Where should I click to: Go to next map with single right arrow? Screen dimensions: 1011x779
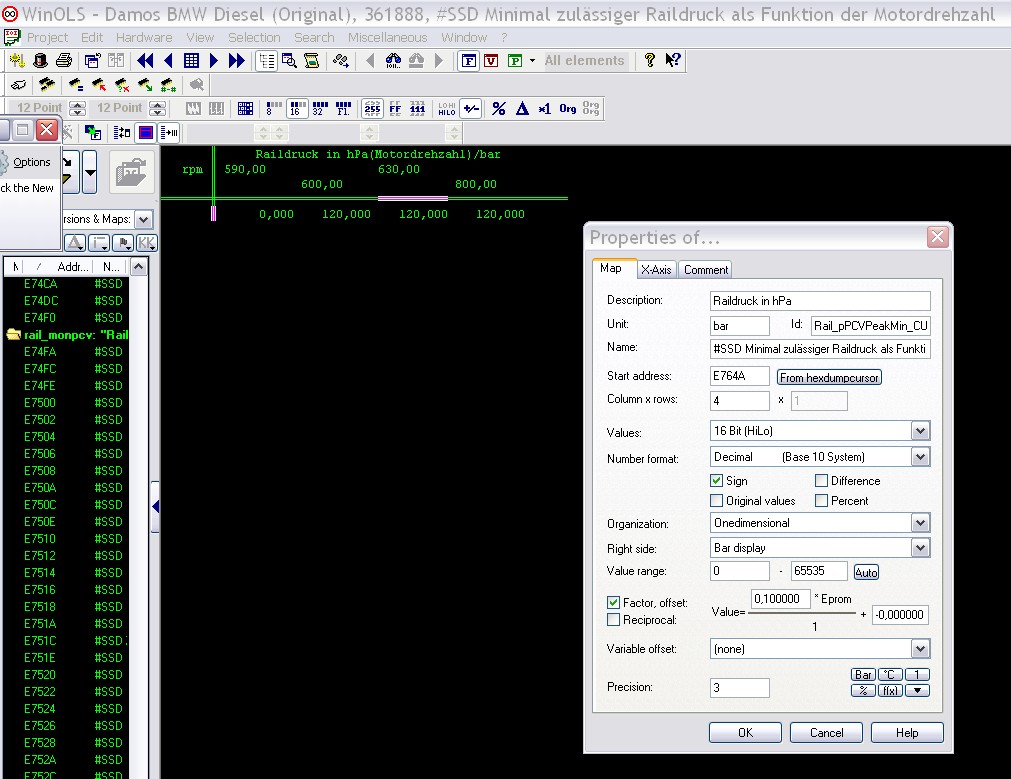(214, 61)
